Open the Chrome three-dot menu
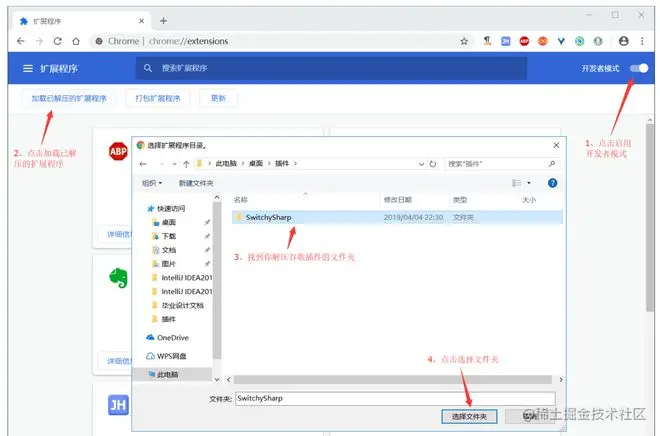The image size is (660, 436). 642,41
